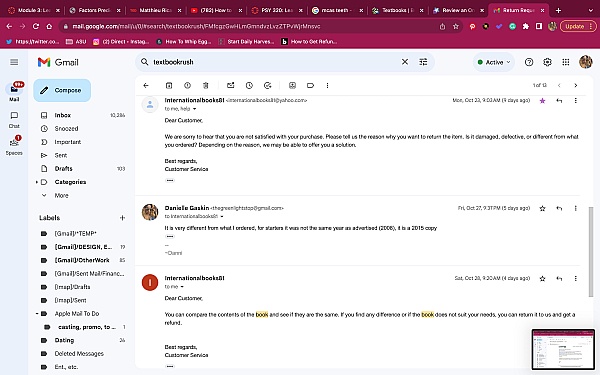Open the Gmail main menu hamburger icon
The width and height of the screenshot is (600, 375).
tap(14, 62)
